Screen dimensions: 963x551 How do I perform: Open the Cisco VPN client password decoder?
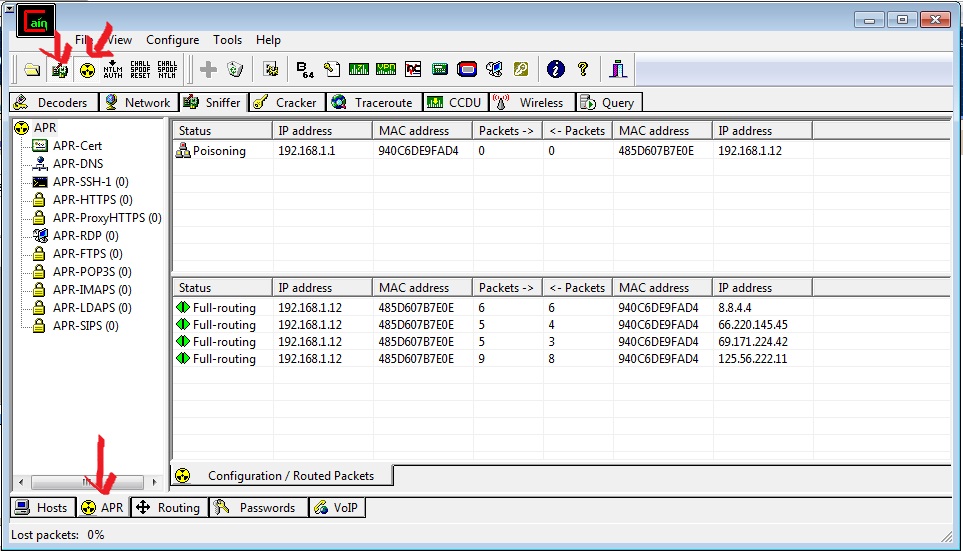pyautogui.click(x=386, y=69)
